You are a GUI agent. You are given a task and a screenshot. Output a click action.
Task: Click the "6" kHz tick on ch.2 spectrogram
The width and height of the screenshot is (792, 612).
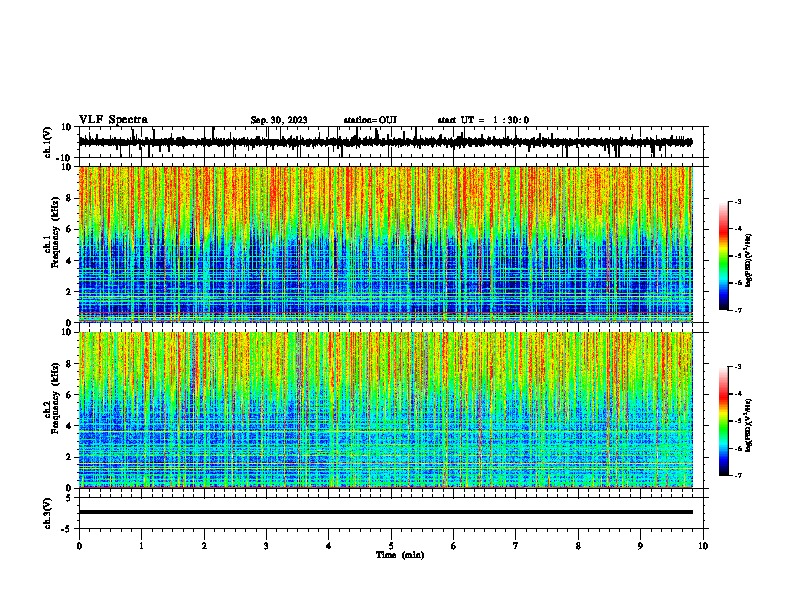[x=69, y=395]
